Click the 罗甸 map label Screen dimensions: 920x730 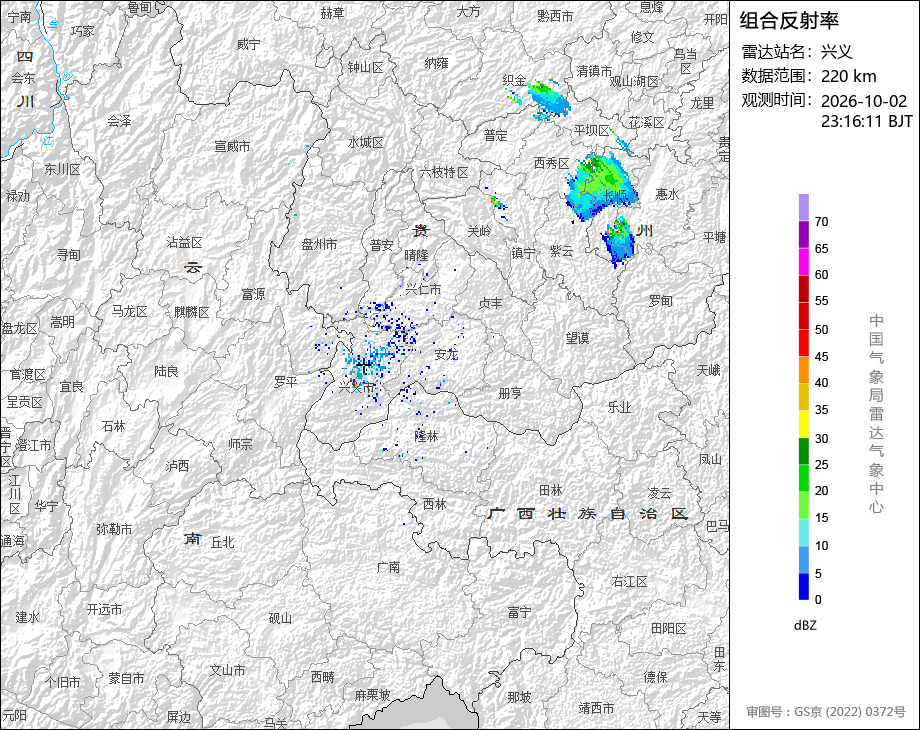660,300
